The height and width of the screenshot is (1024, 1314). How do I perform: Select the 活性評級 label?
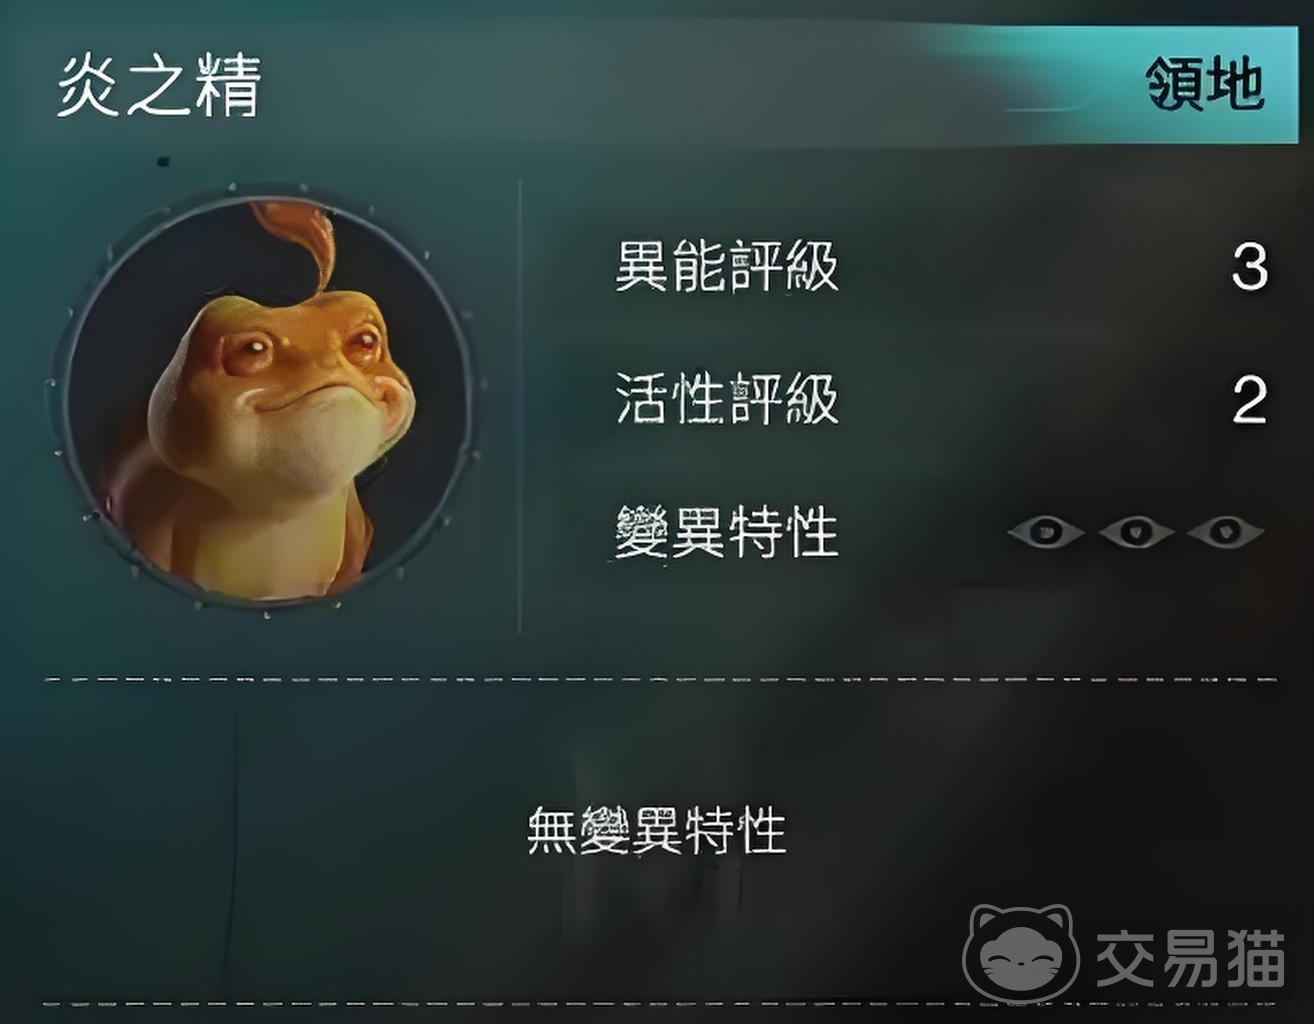[x=726, y=399]
